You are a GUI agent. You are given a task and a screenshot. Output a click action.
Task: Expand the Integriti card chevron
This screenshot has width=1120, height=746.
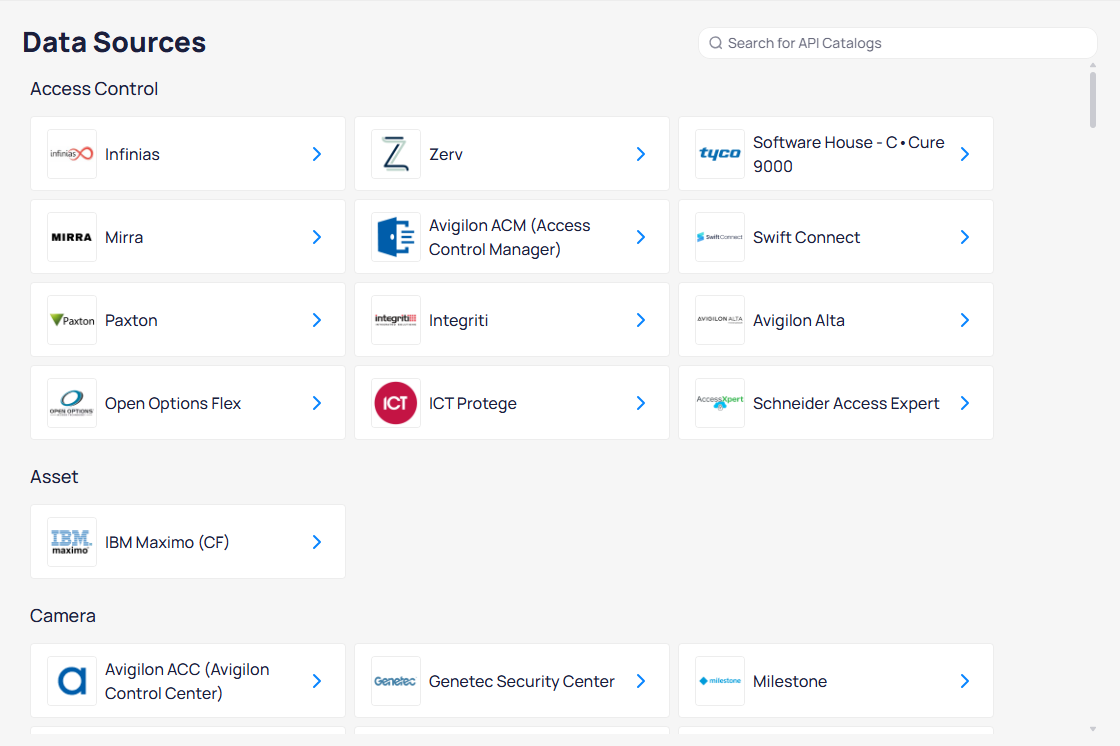[x=641, y=319]
